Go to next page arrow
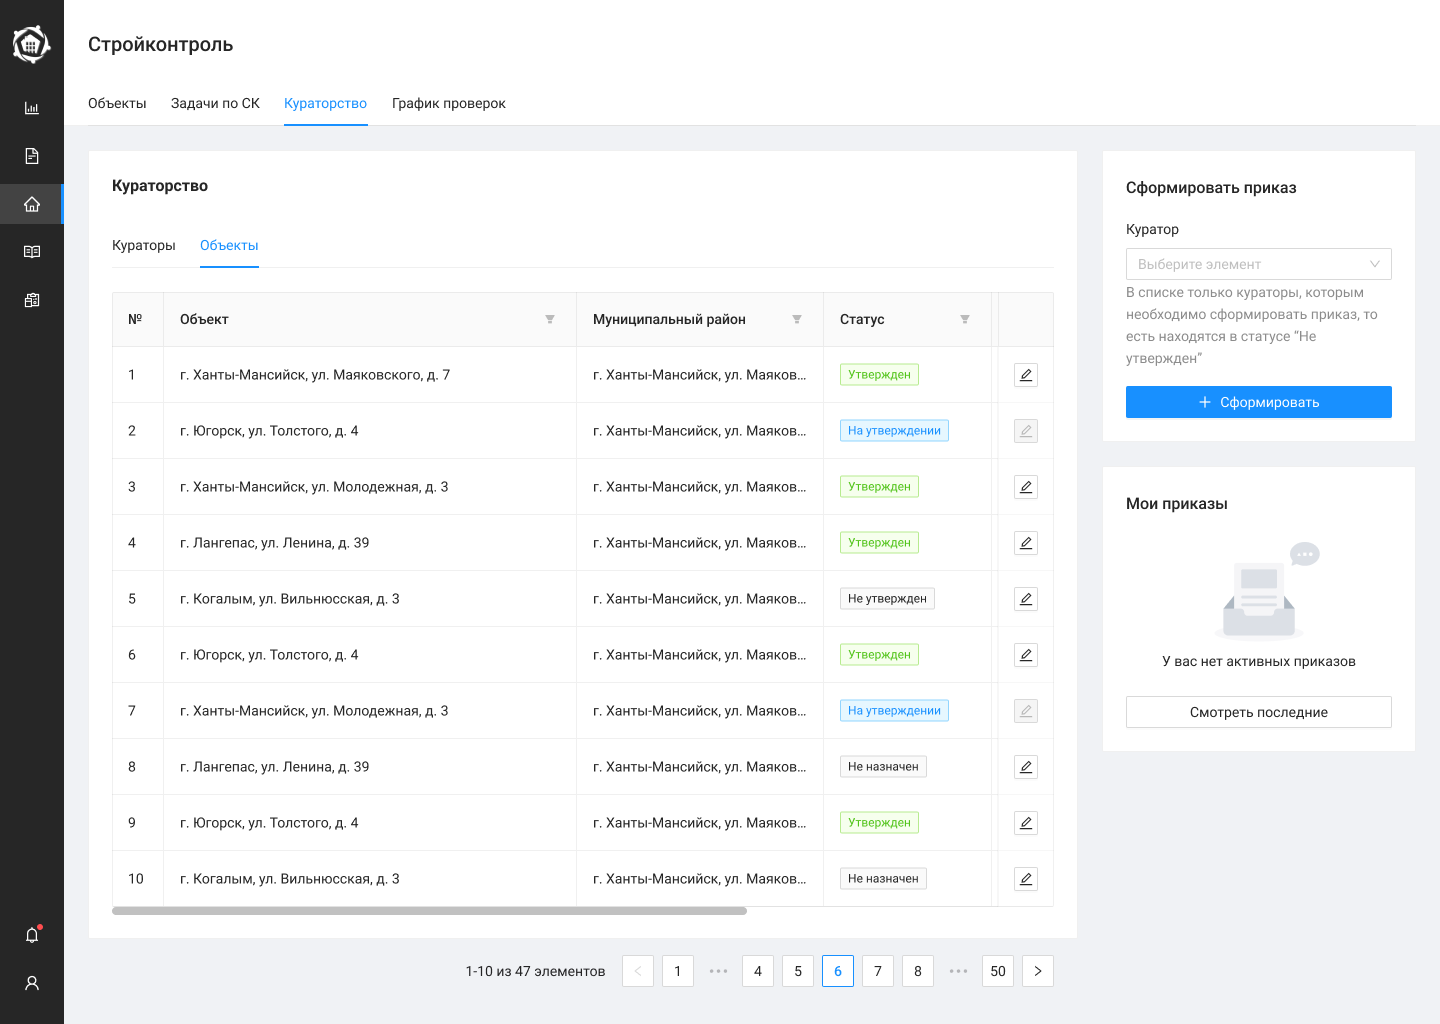Image resolution: width=1440 pixels, height=1024 pixels. click(x=1037, y=971)
